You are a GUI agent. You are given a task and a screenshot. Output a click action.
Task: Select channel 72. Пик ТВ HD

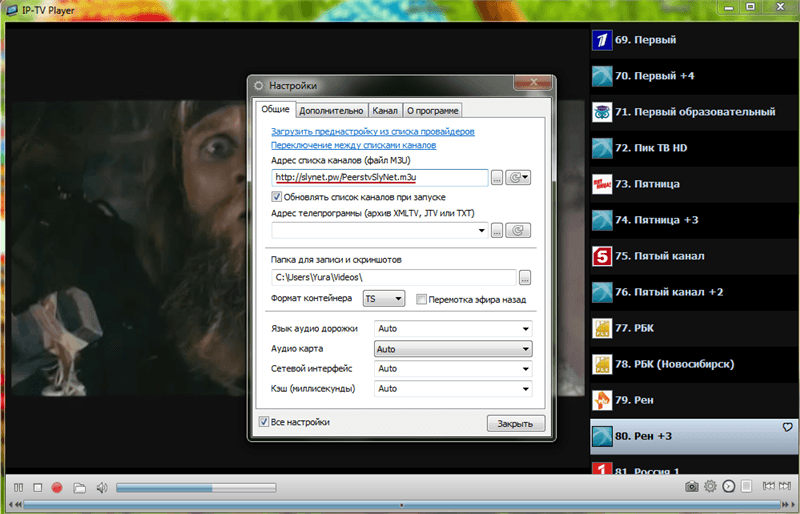(x=695, y=148)
